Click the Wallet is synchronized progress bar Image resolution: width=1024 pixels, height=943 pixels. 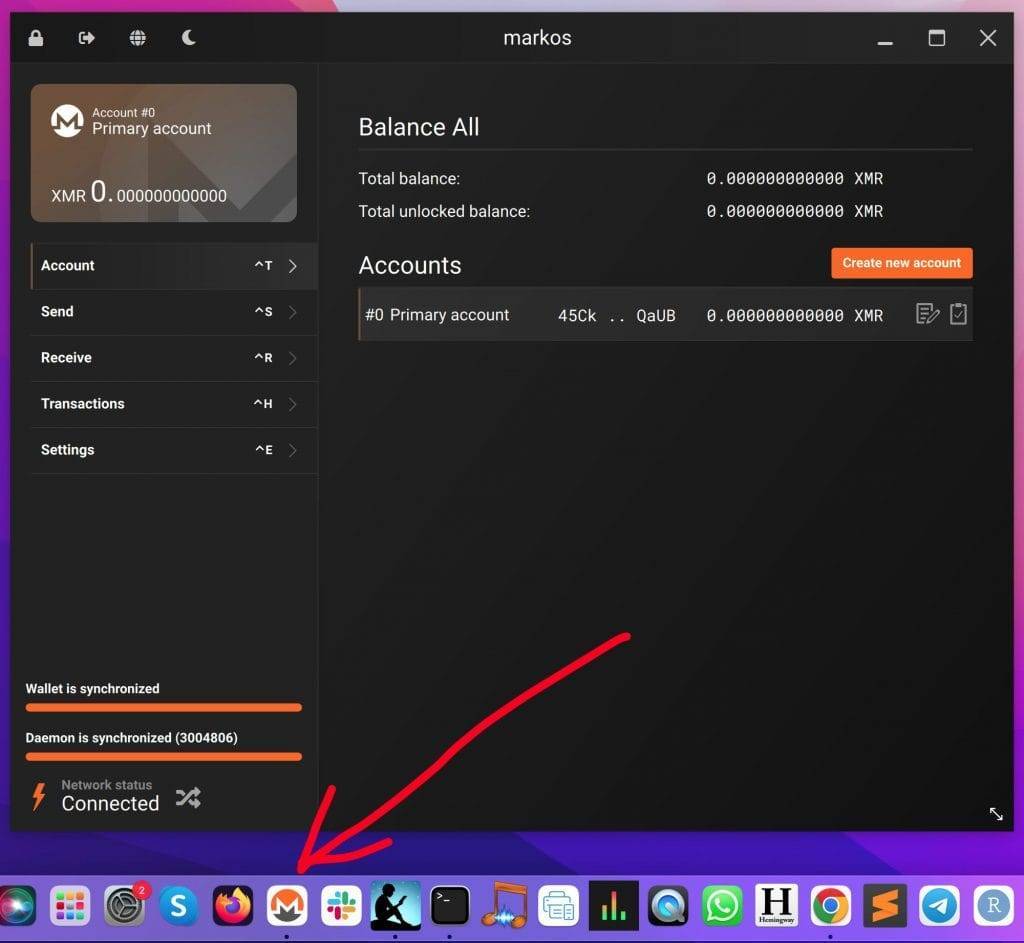coord(164,707)
